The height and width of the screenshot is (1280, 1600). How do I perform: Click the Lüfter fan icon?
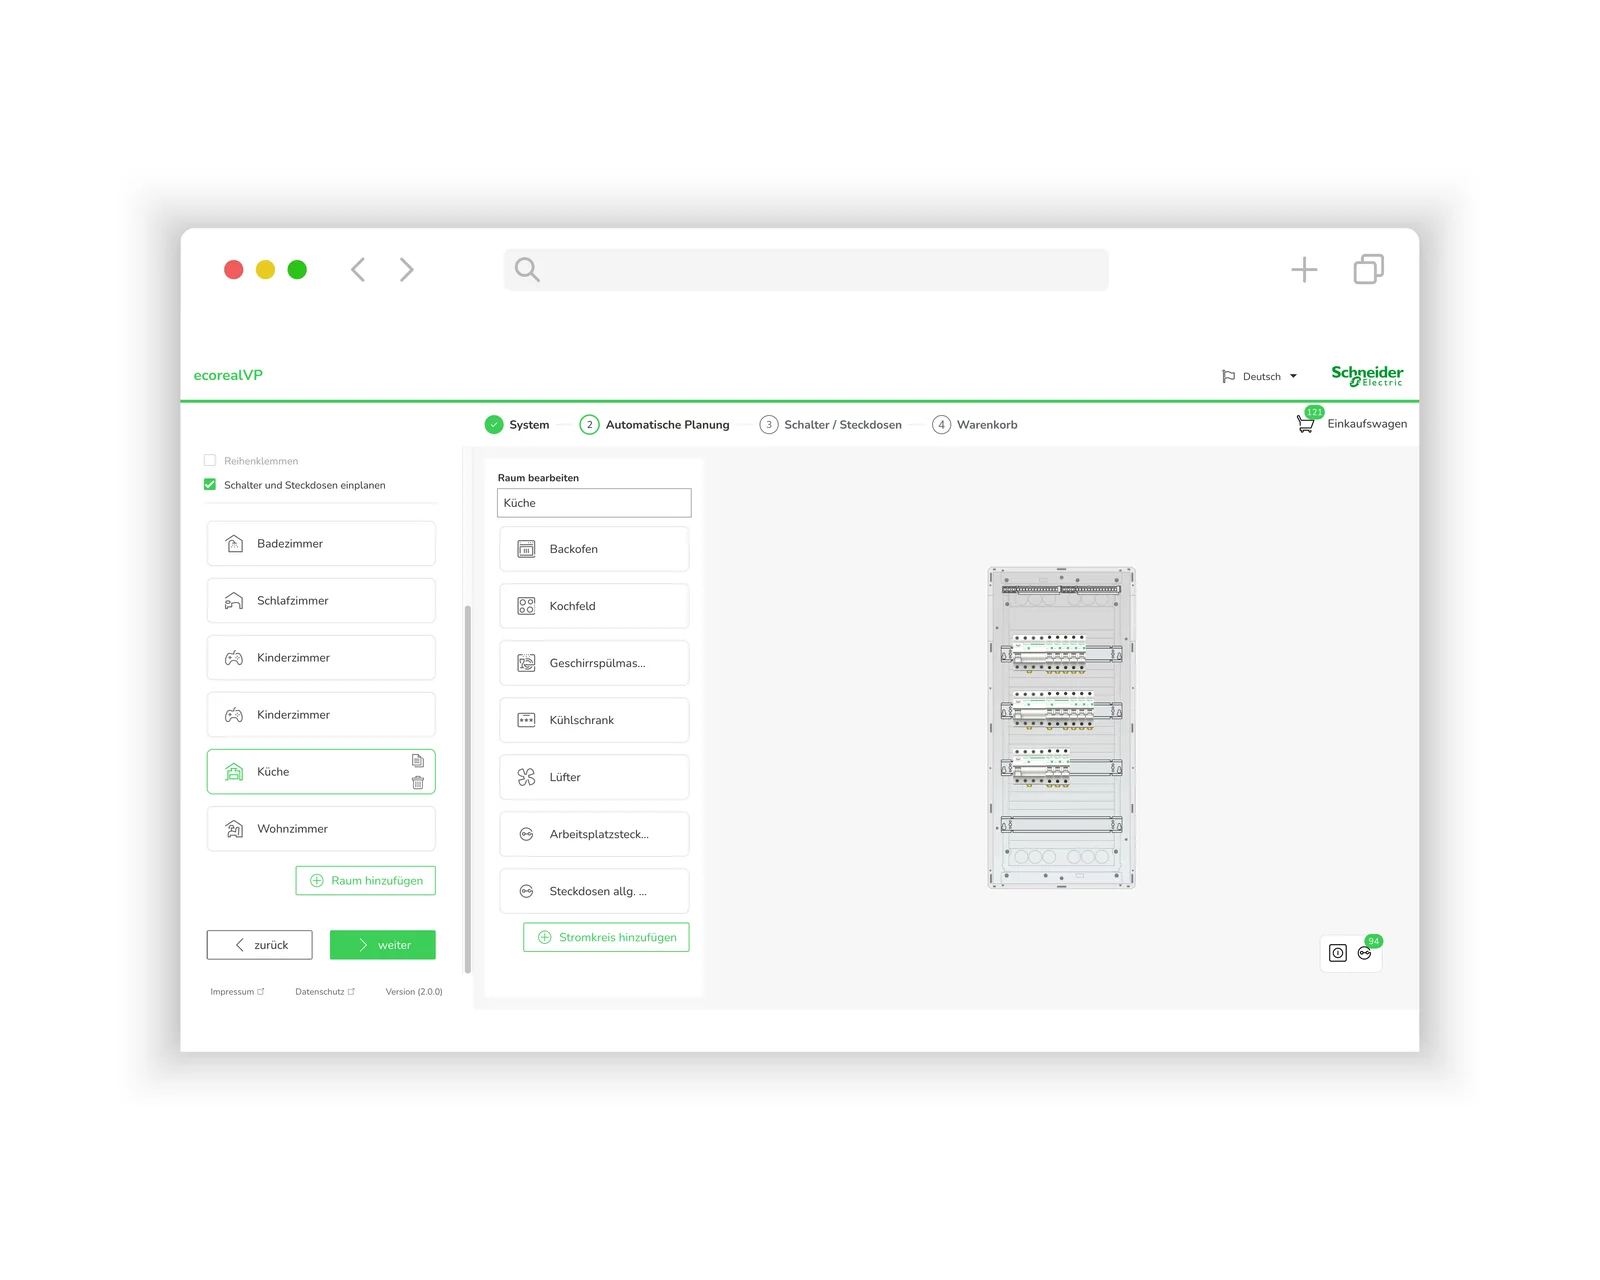tap(526, 777)
